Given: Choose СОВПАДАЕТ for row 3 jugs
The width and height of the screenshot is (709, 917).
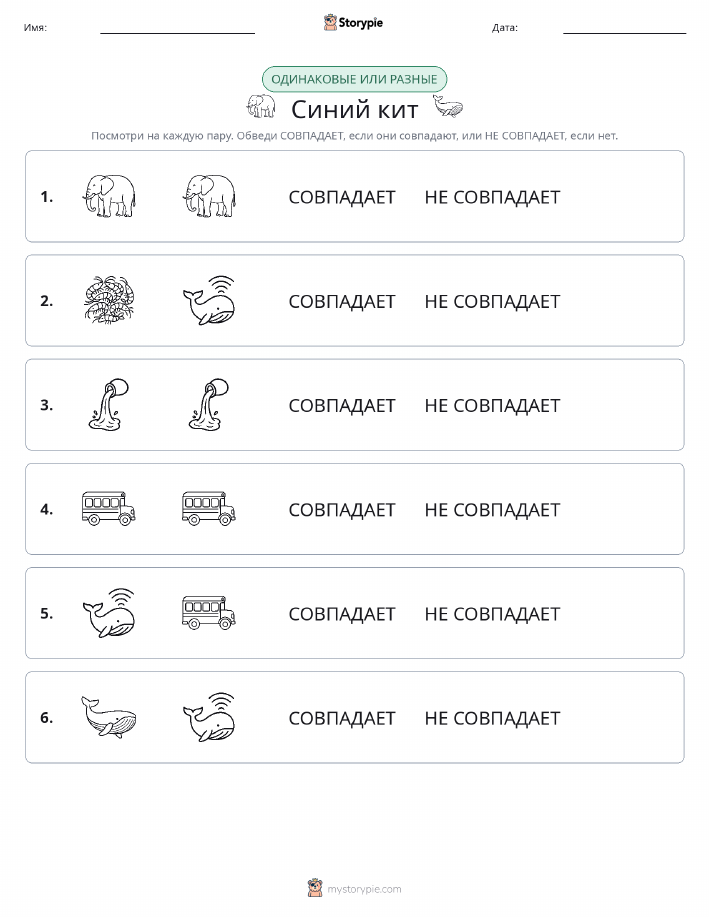Looking at the screenshot, I should coord(342,405).
